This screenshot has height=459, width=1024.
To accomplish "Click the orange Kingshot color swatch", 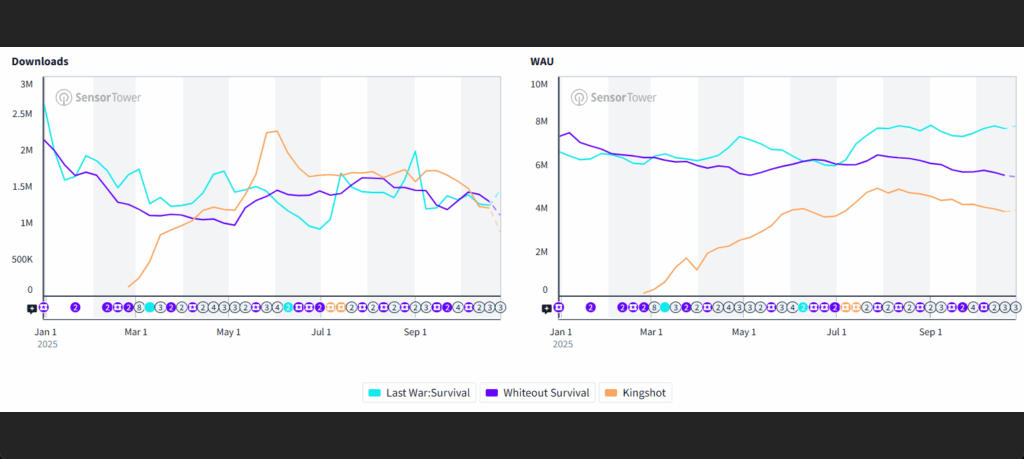I will click(x=611, y=393).
